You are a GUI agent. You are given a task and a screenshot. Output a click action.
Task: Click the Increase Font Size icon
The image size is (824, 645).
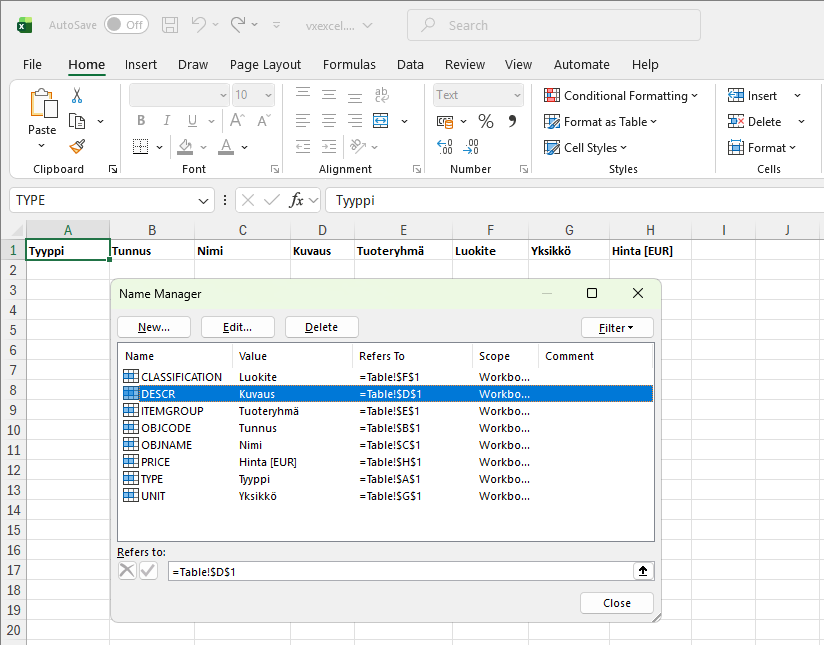click(x=237, y=121)
